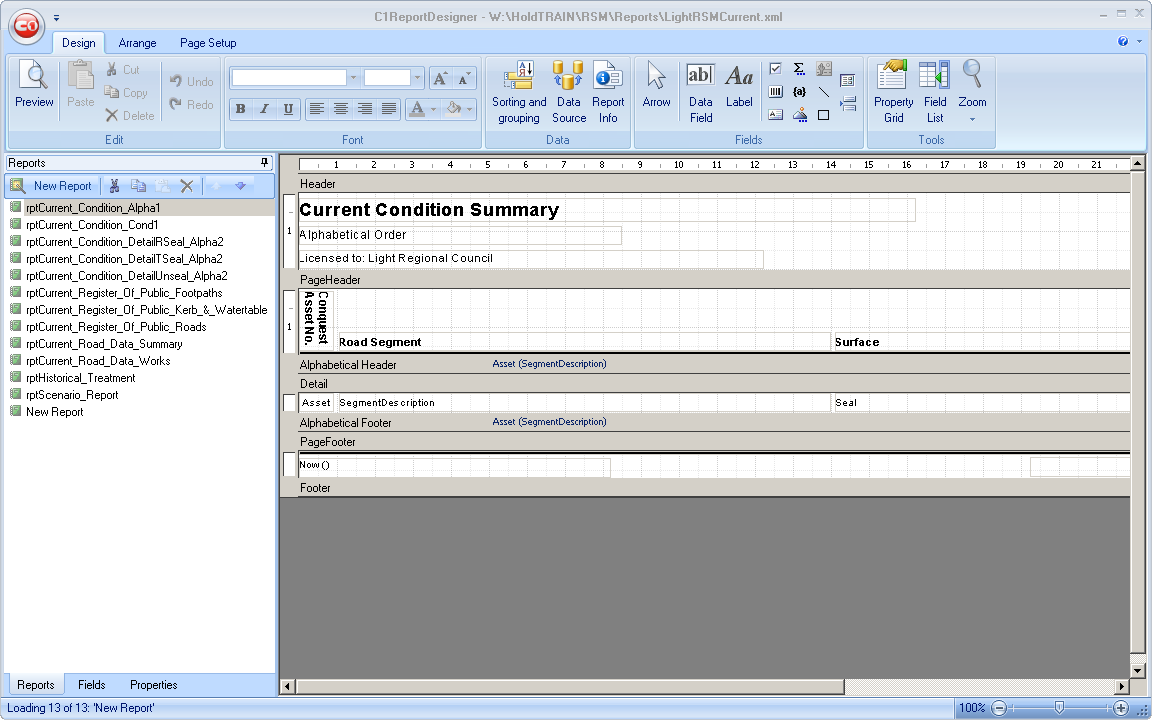Open fill color dropdown arrow

click(x=469, y=109)
